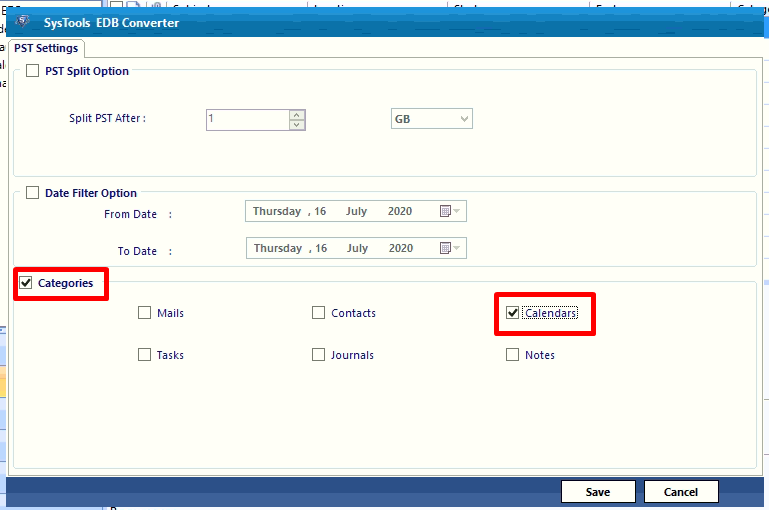The width and height of the screenshot is (769, 510).
Task: Check the Notes category checkbox
Action: pyautogui.click(x=513, y=355)
